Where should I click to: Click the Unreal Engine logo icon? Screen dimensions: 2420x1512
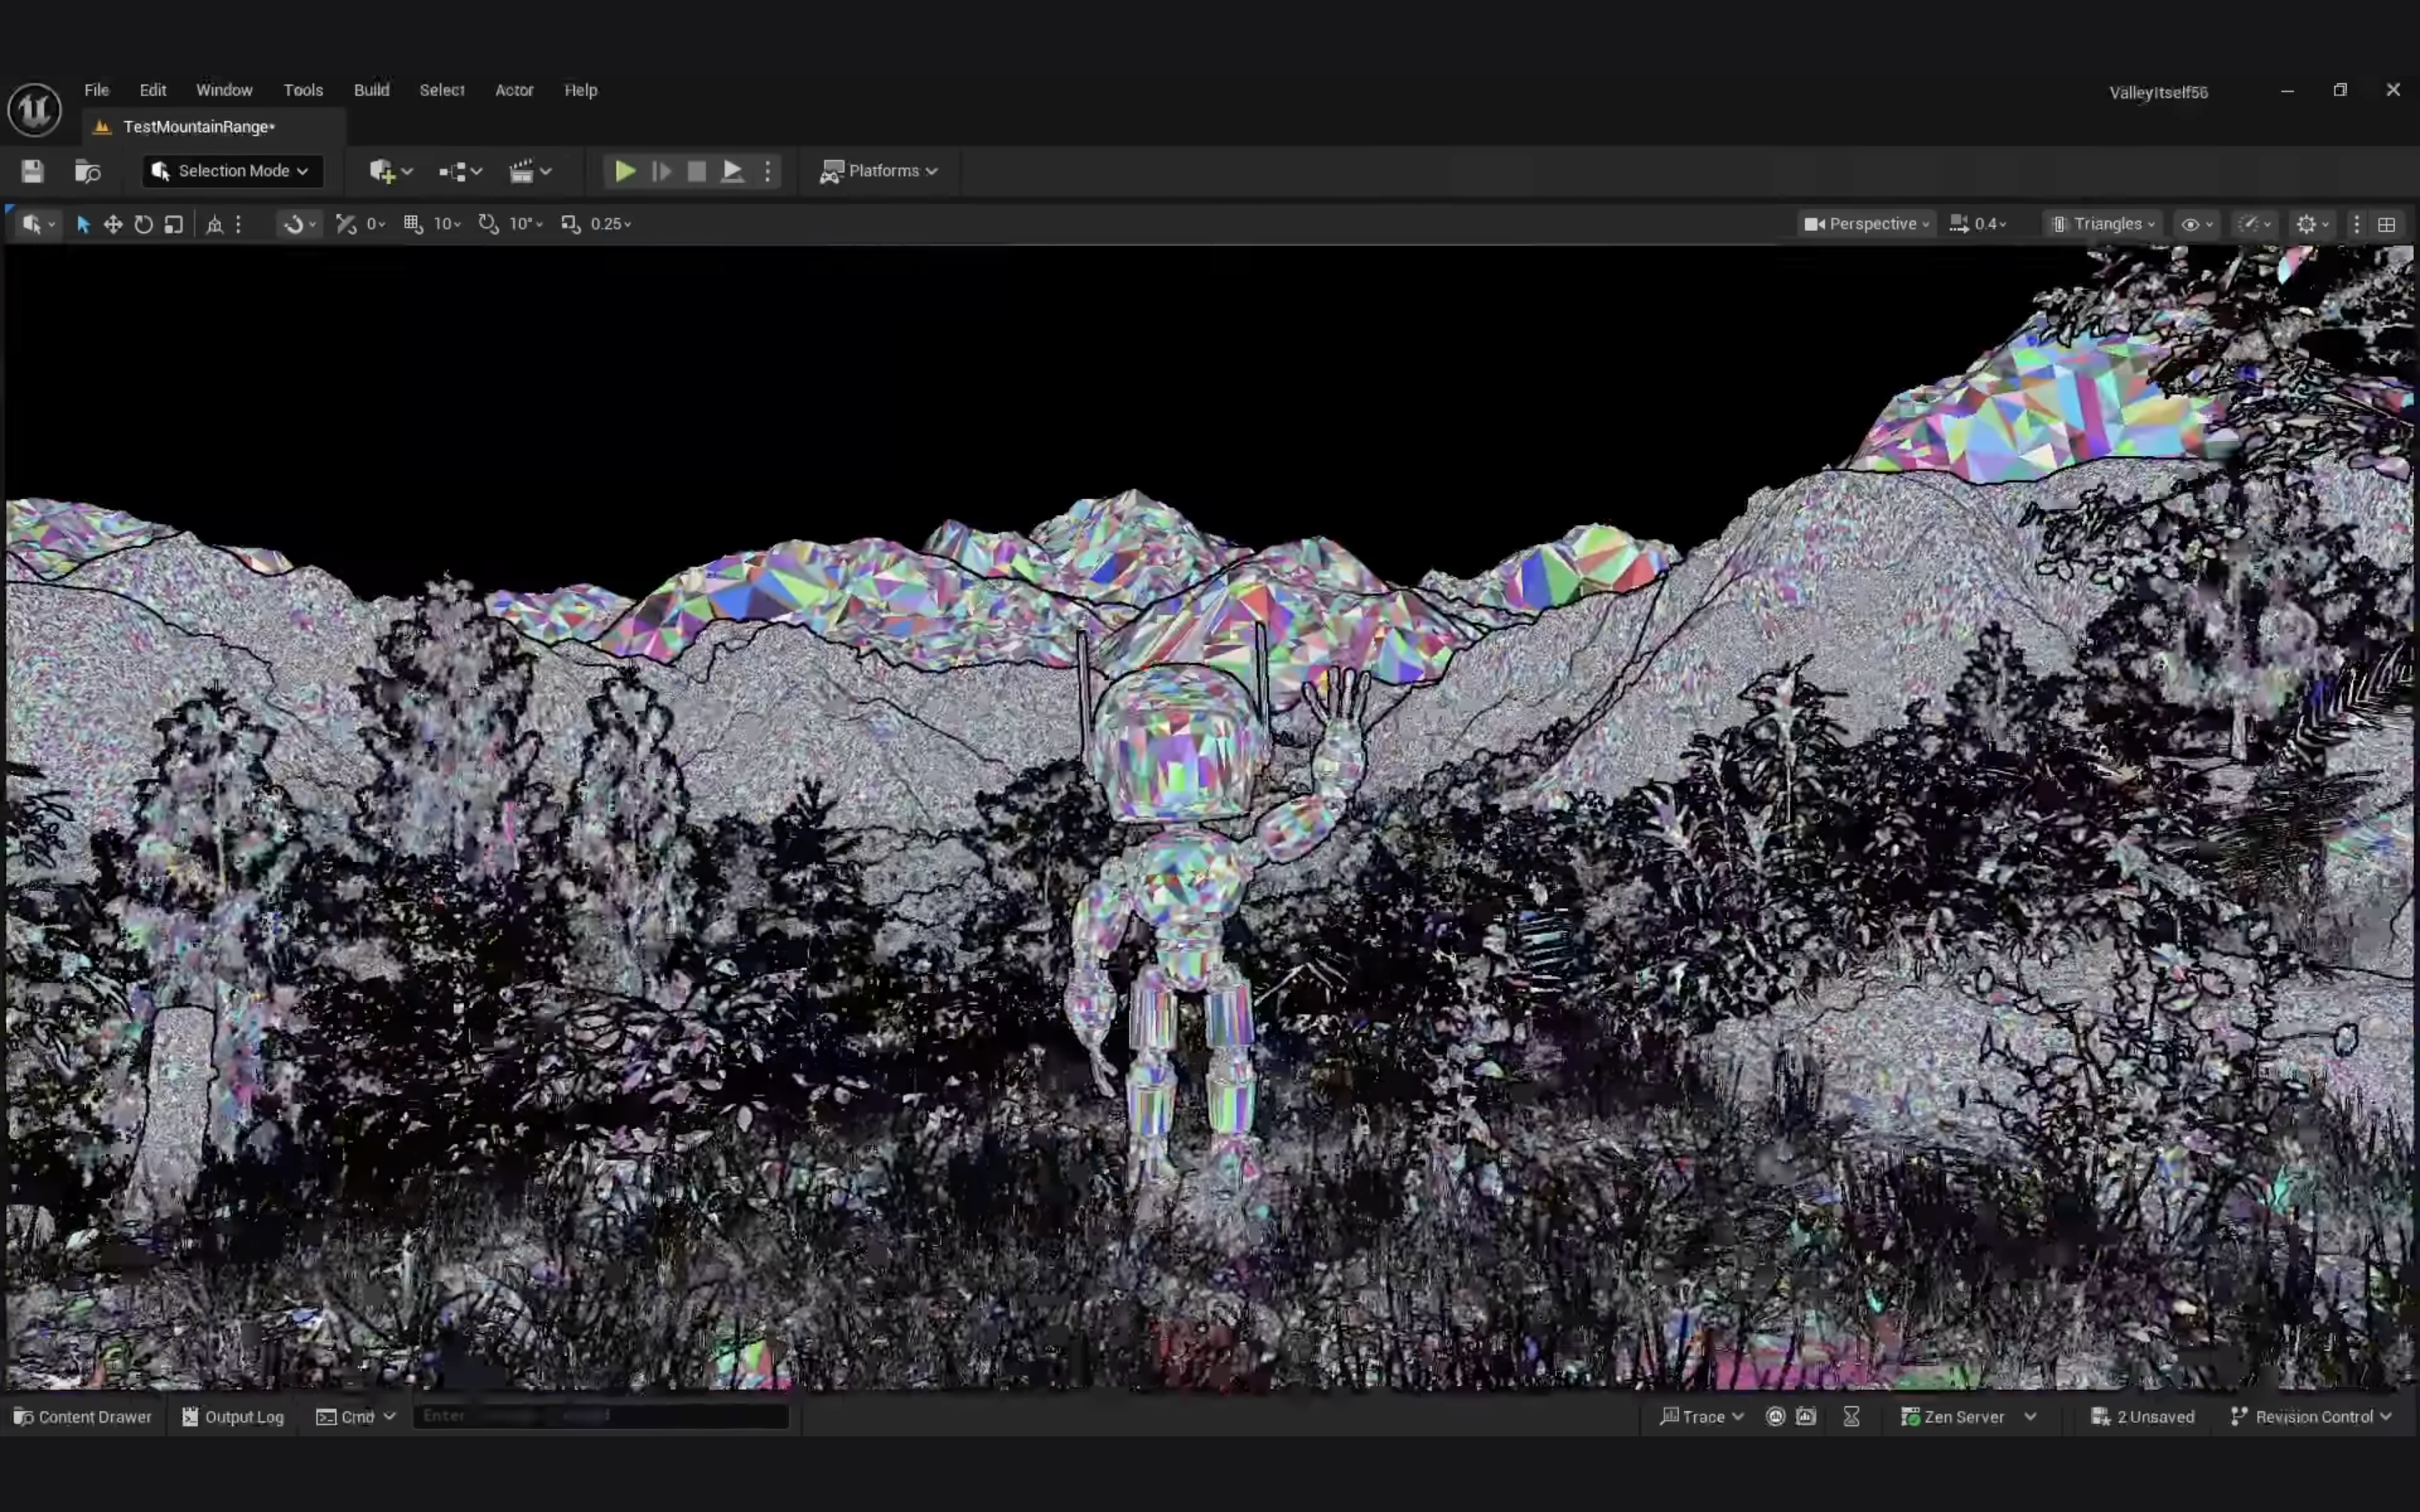point(35,109)
